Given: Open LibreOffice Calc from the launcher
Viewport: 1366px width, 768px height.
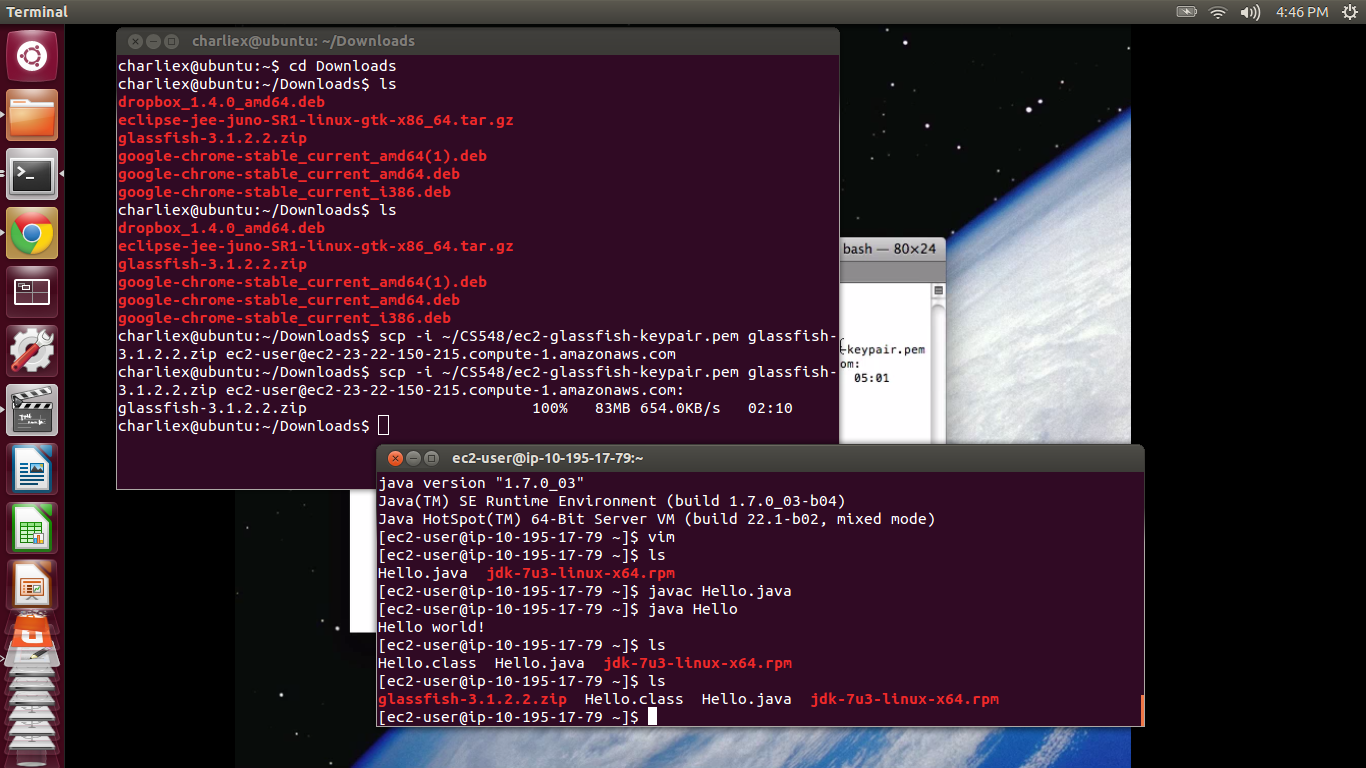Looking at the screenshot, I should (x=32, y=525).
